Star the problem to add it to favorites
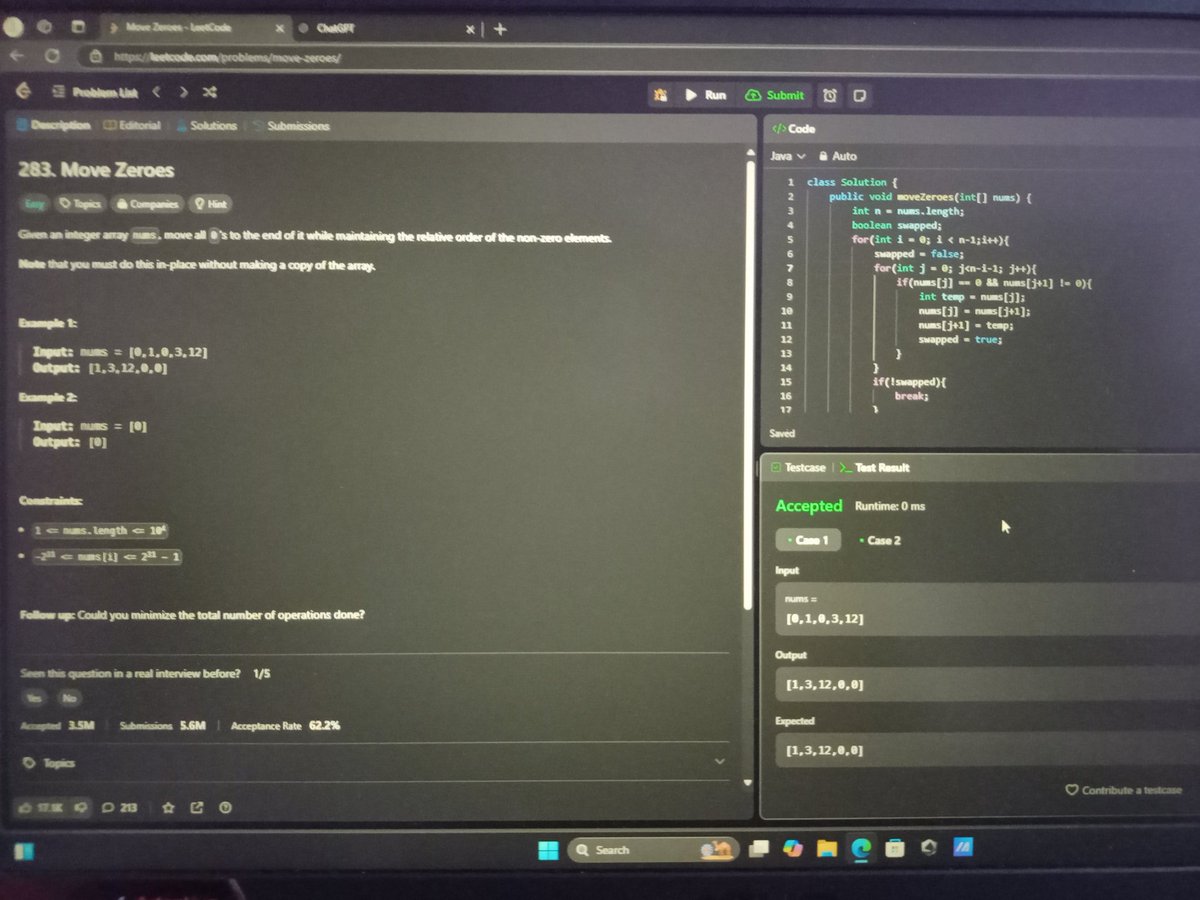Screen dimensions: 1200x900 [168, 808]
